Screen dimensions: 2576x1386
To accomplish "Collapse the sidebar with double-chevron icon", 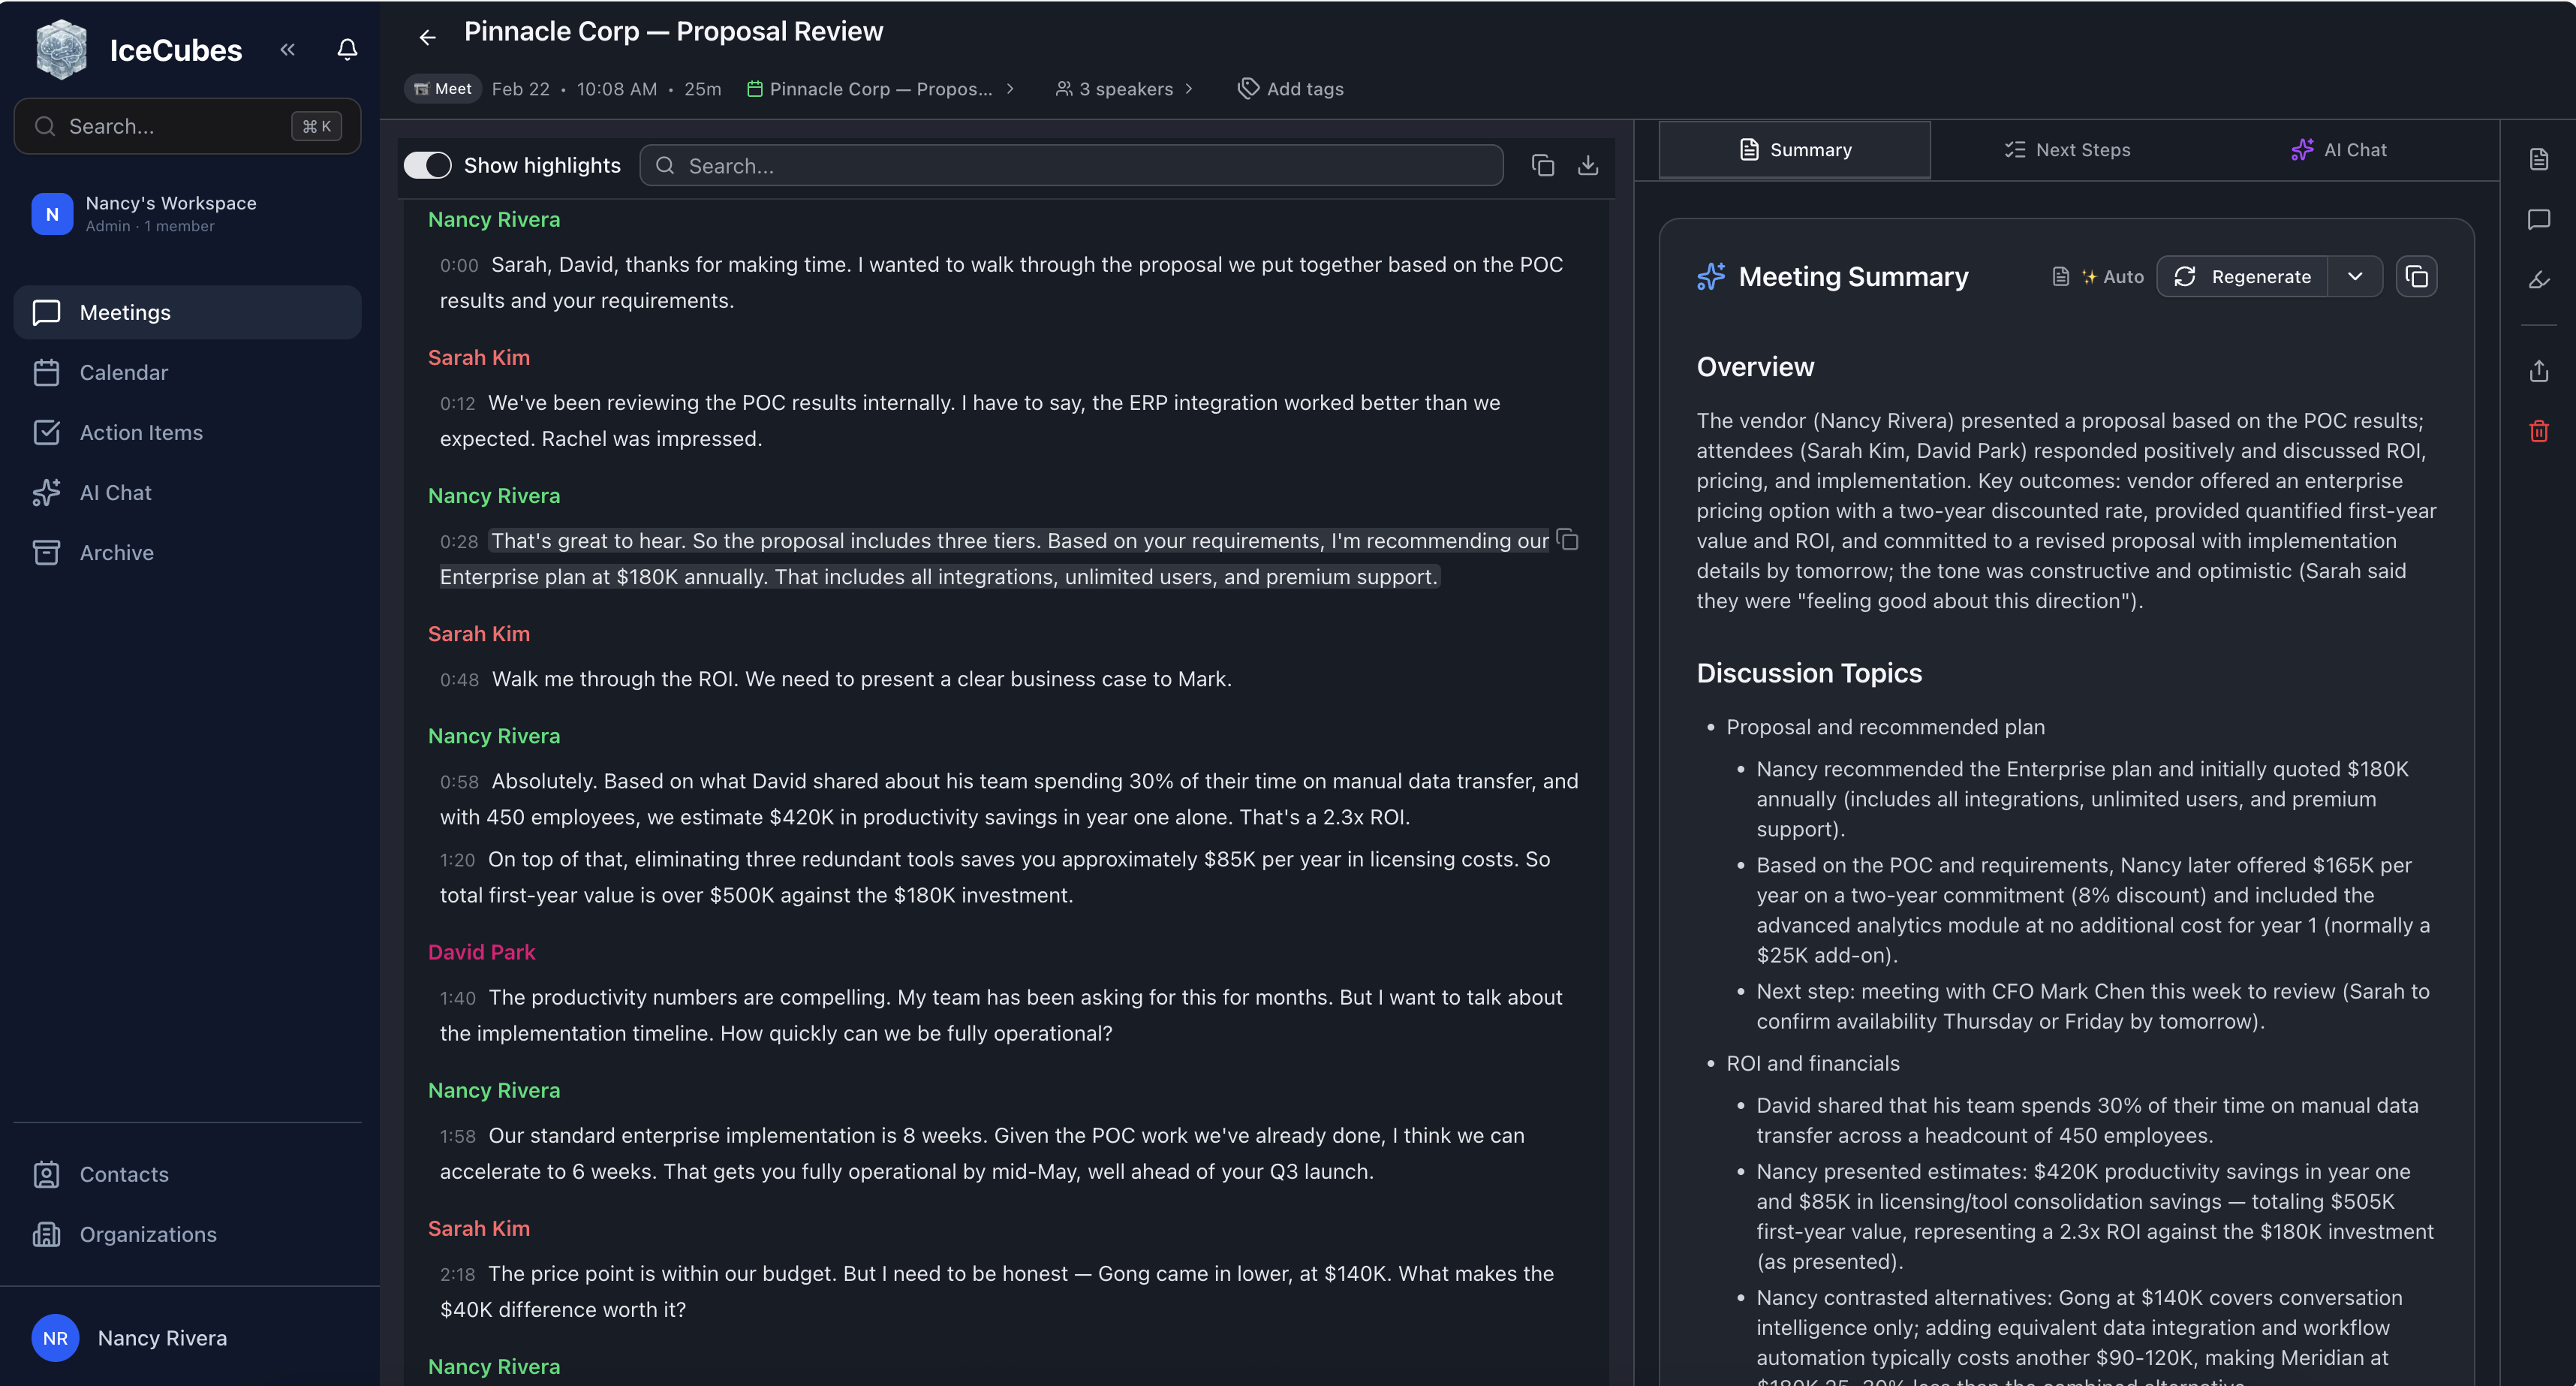I will [x=288, y=49].
